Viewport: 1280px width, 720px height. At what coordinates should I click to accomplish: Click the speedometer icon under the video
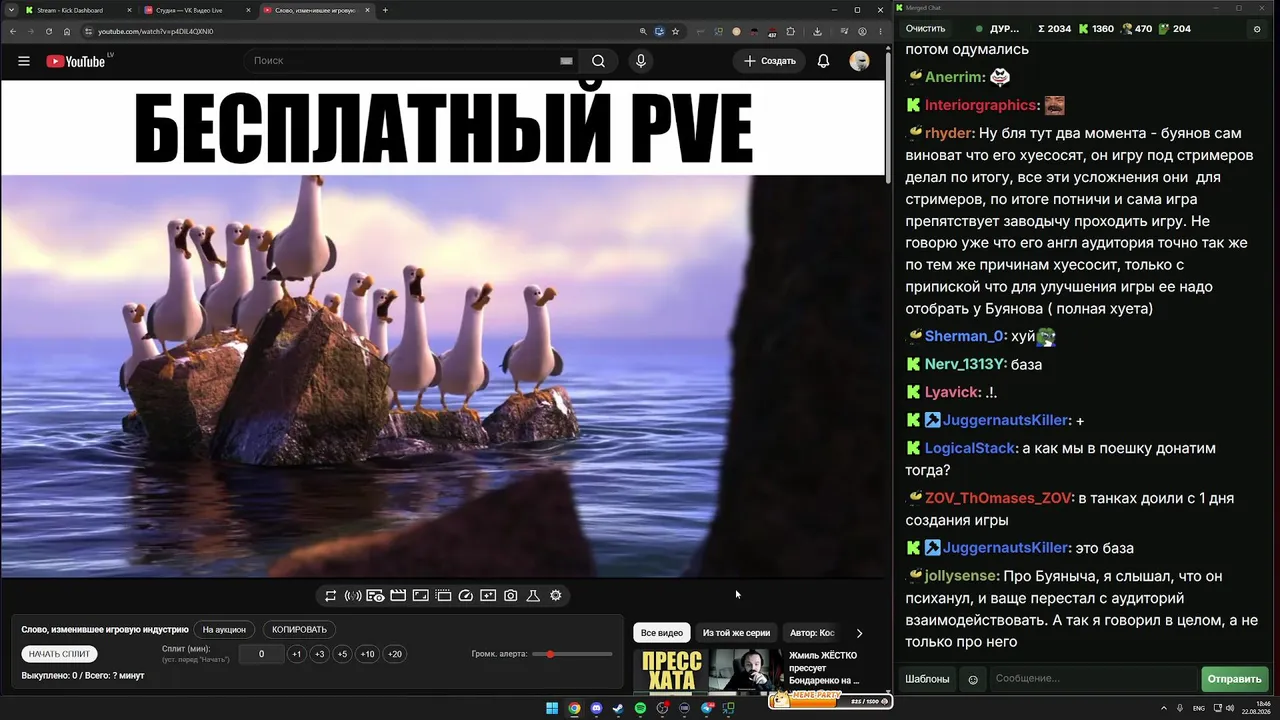(465, 596)
